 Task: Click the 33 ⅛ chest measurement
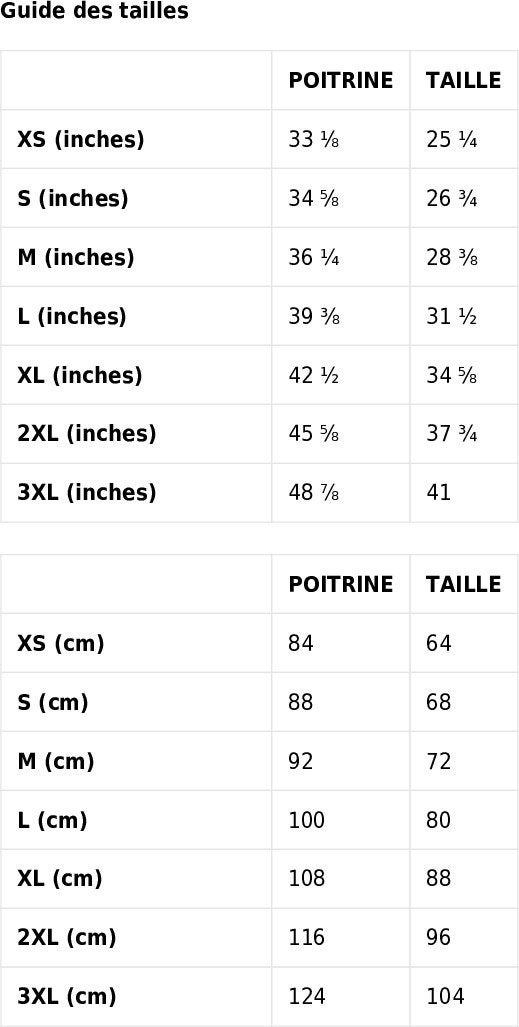click(313, 140)
